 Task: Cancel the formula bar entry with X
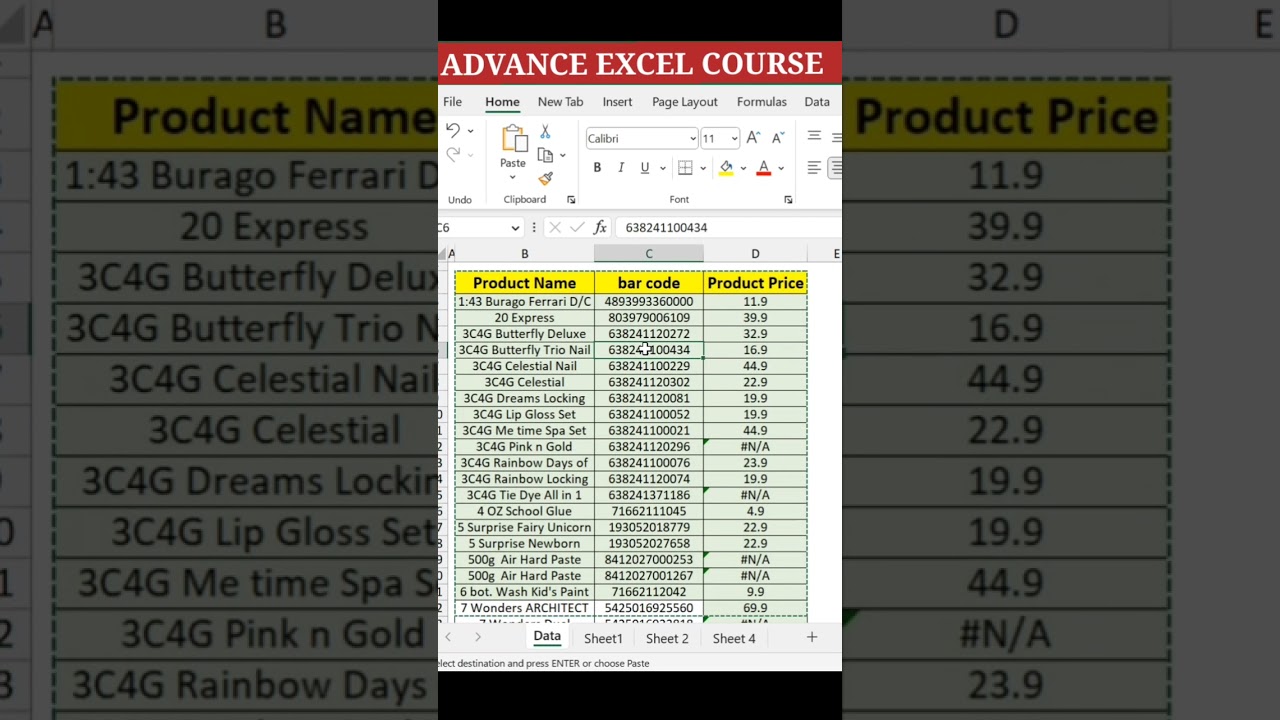pyautogui.click(x=555, y=228)
